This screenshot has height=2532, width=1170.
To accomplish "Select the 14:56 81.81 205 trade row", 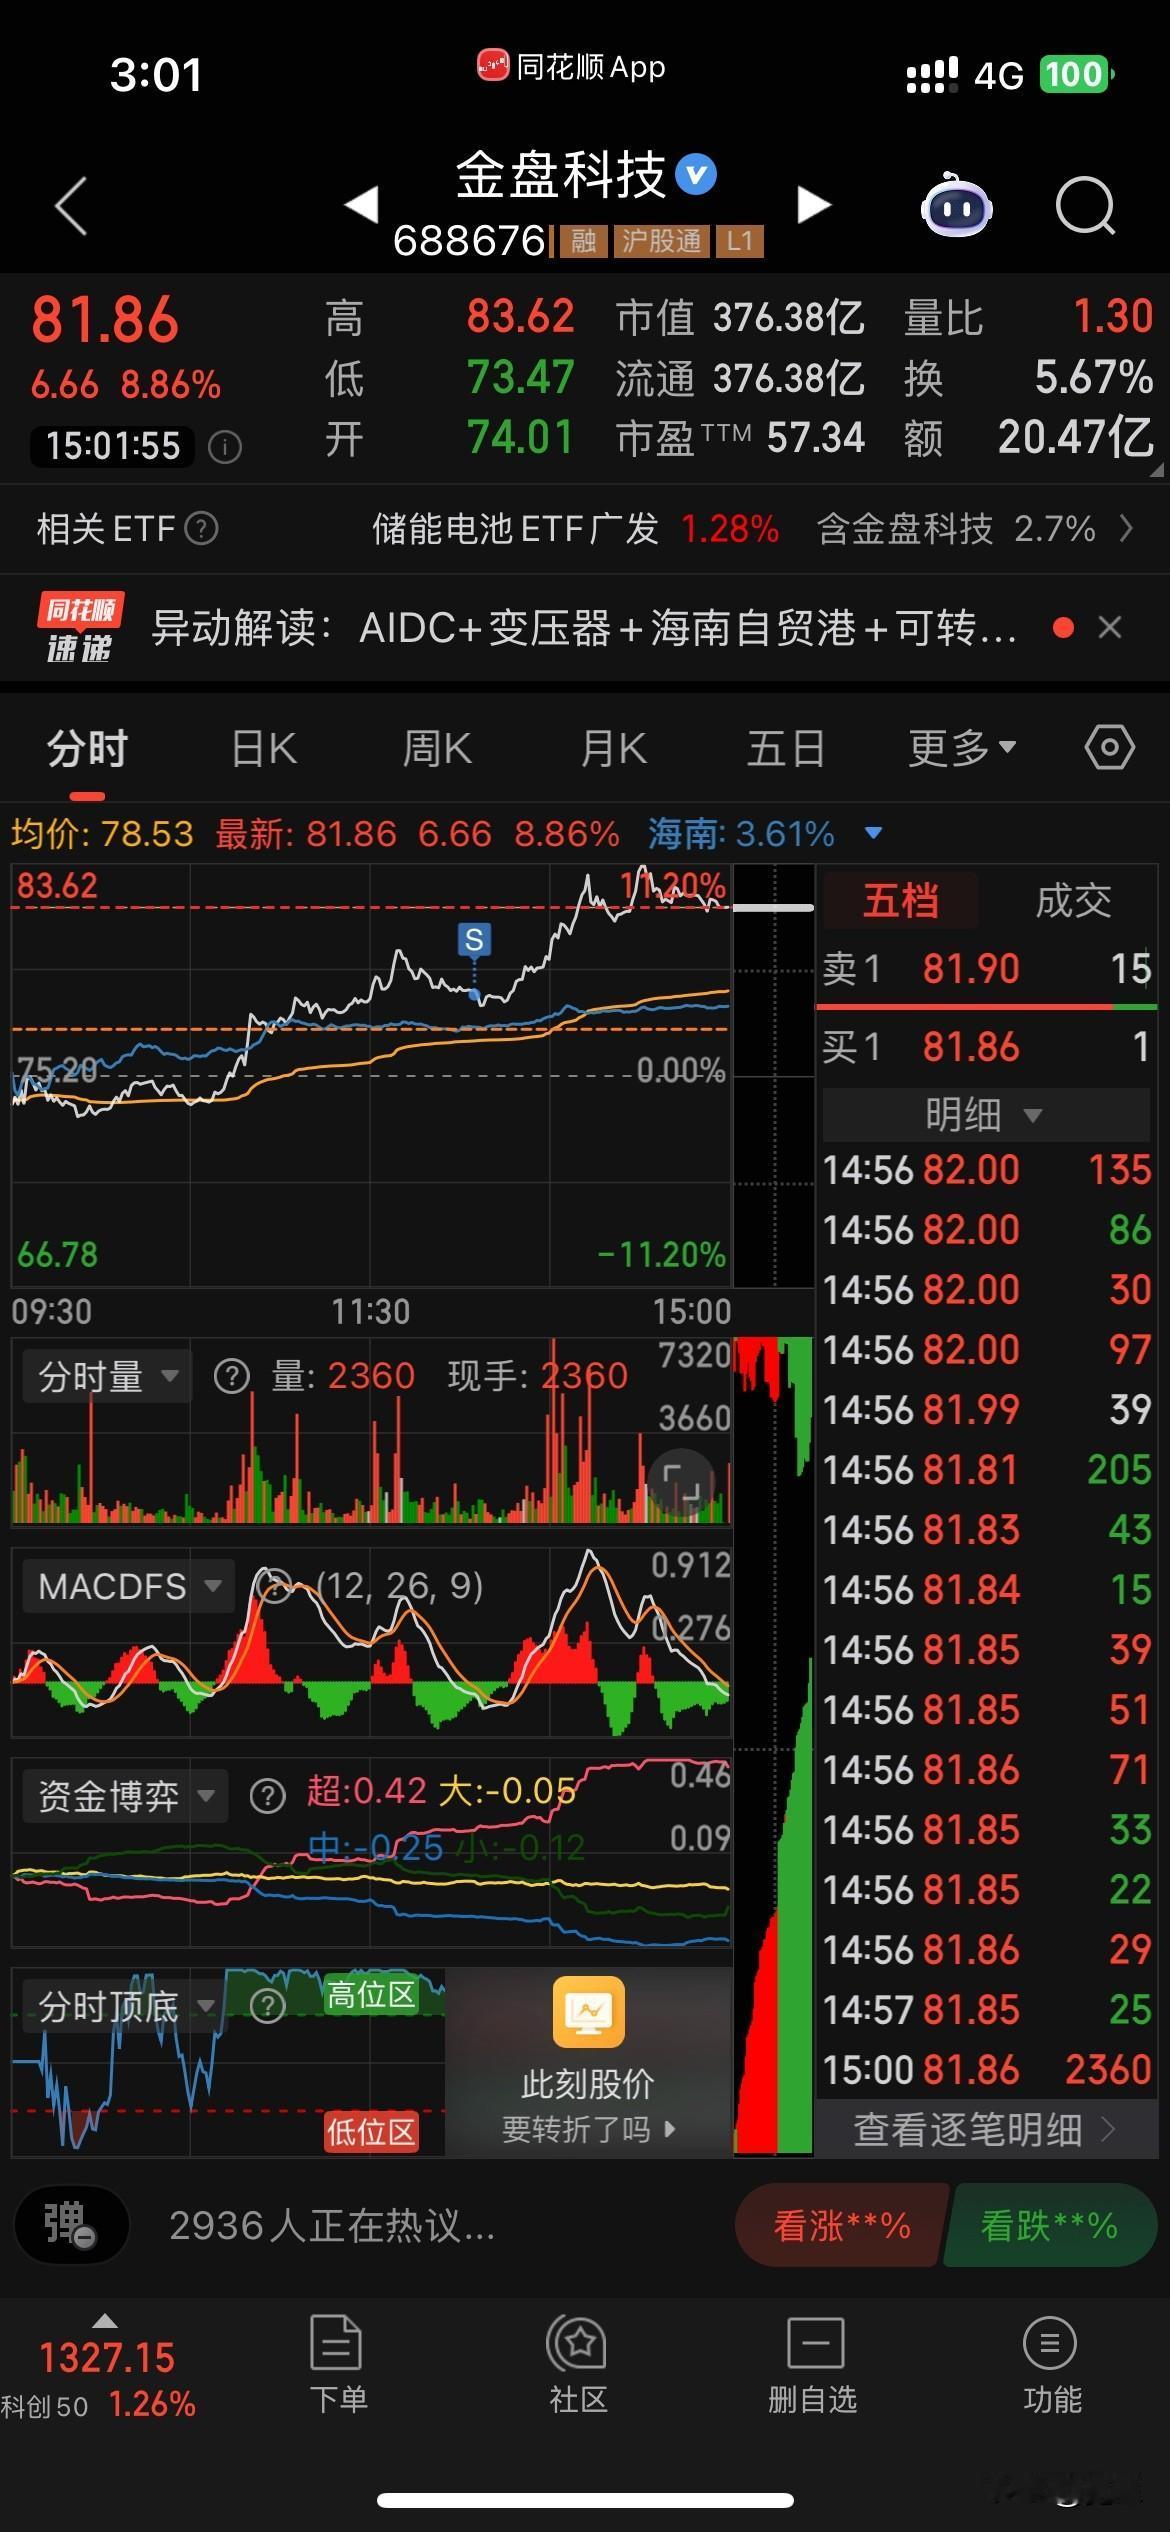I will point(986,1469).
